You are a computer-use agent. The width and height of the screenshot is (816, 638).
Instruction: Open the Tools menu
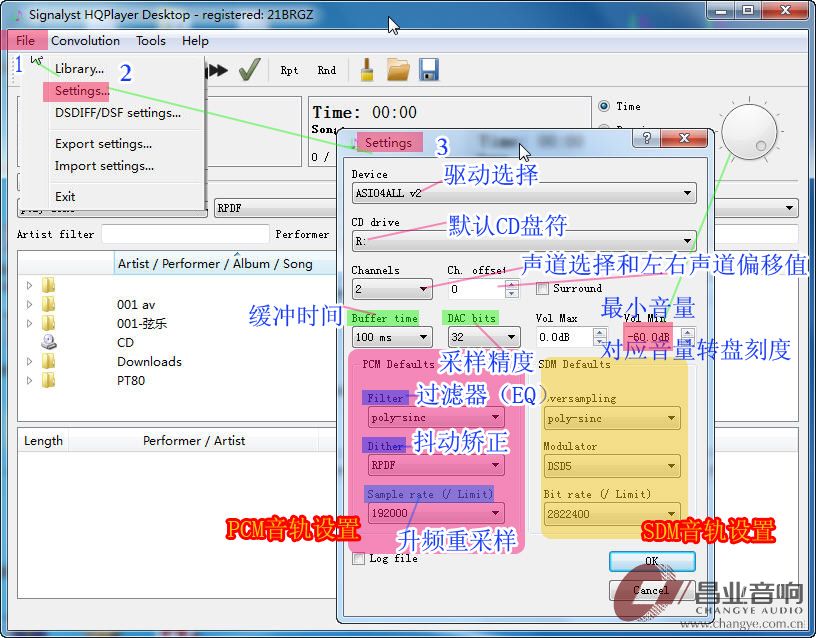coord(151,41)
